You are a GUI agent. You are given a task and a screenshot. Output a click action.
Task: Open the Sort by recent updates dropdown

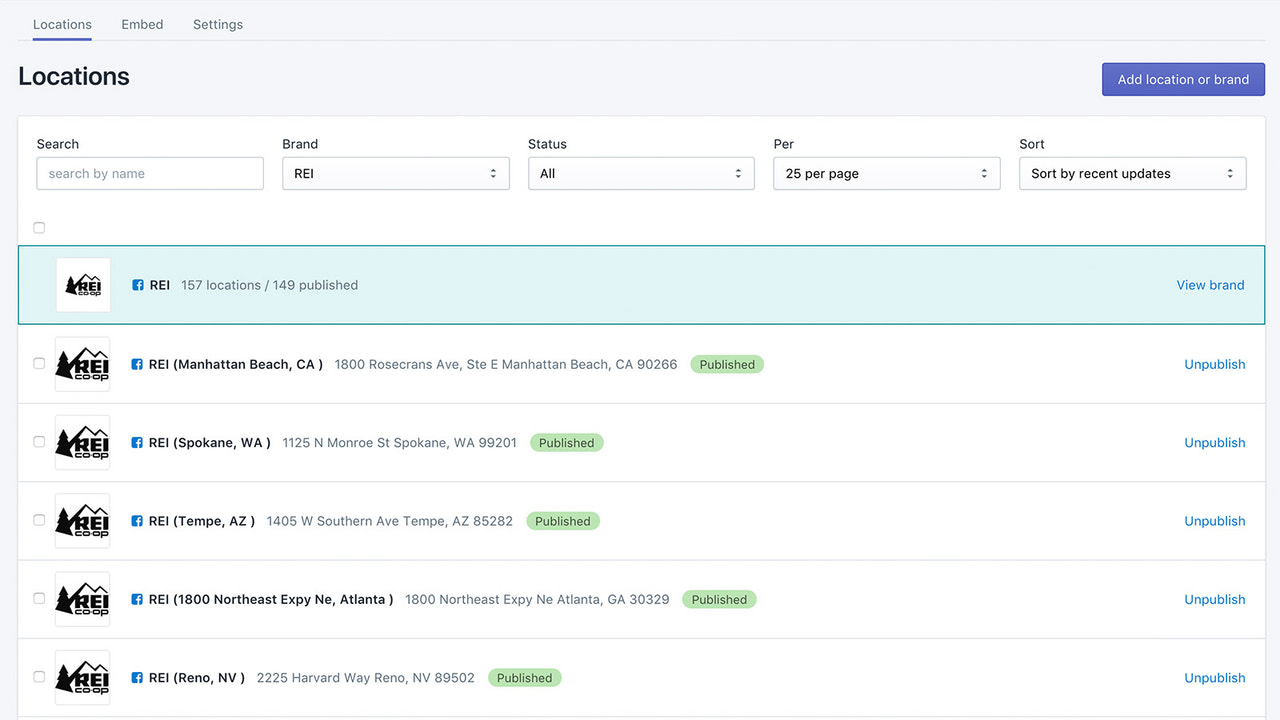pos(1132,173)
